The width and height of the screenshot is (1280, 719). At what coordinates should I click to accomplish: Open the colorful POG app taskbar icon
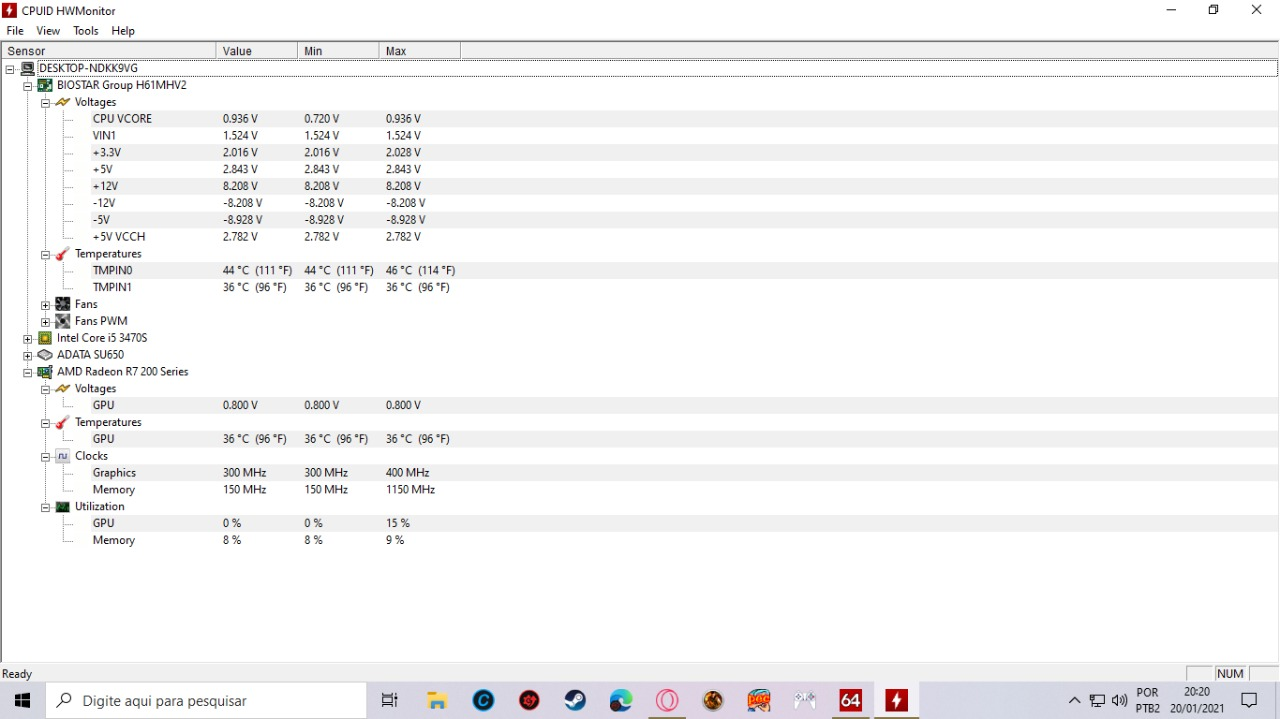[x=759, y=701]
